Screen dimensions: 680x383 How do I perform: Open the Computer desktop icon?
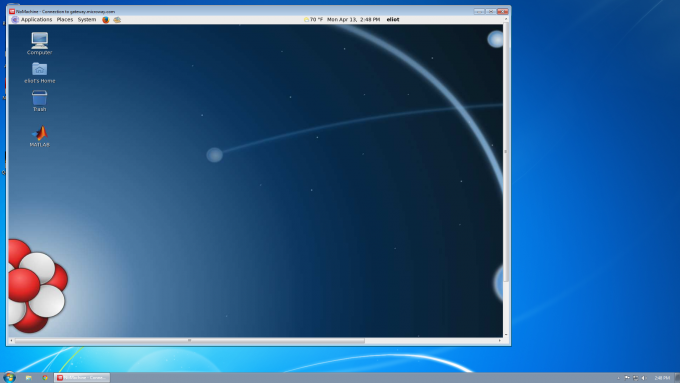pos(39,43)
